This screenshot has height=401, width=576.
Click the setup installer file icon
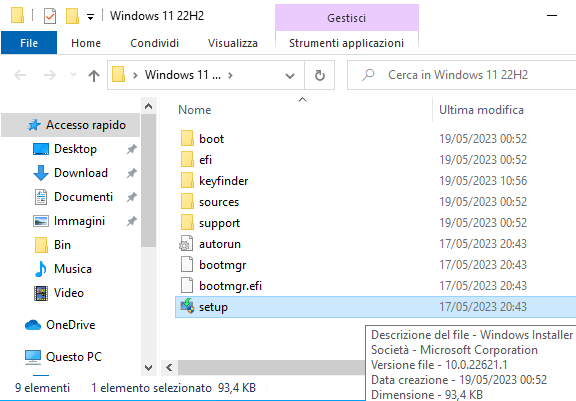187,306
